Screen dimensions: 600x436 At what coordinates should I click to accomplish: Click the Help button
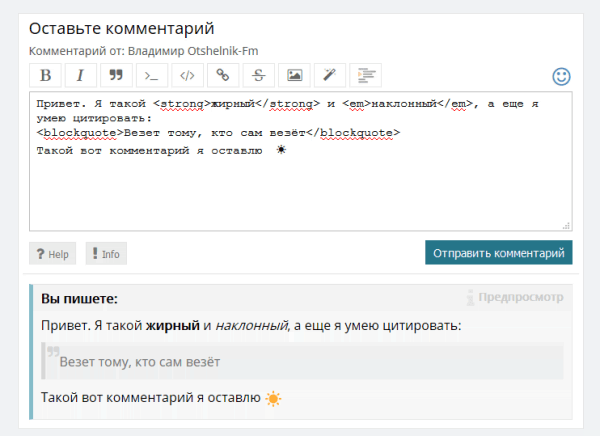point(52,254)
